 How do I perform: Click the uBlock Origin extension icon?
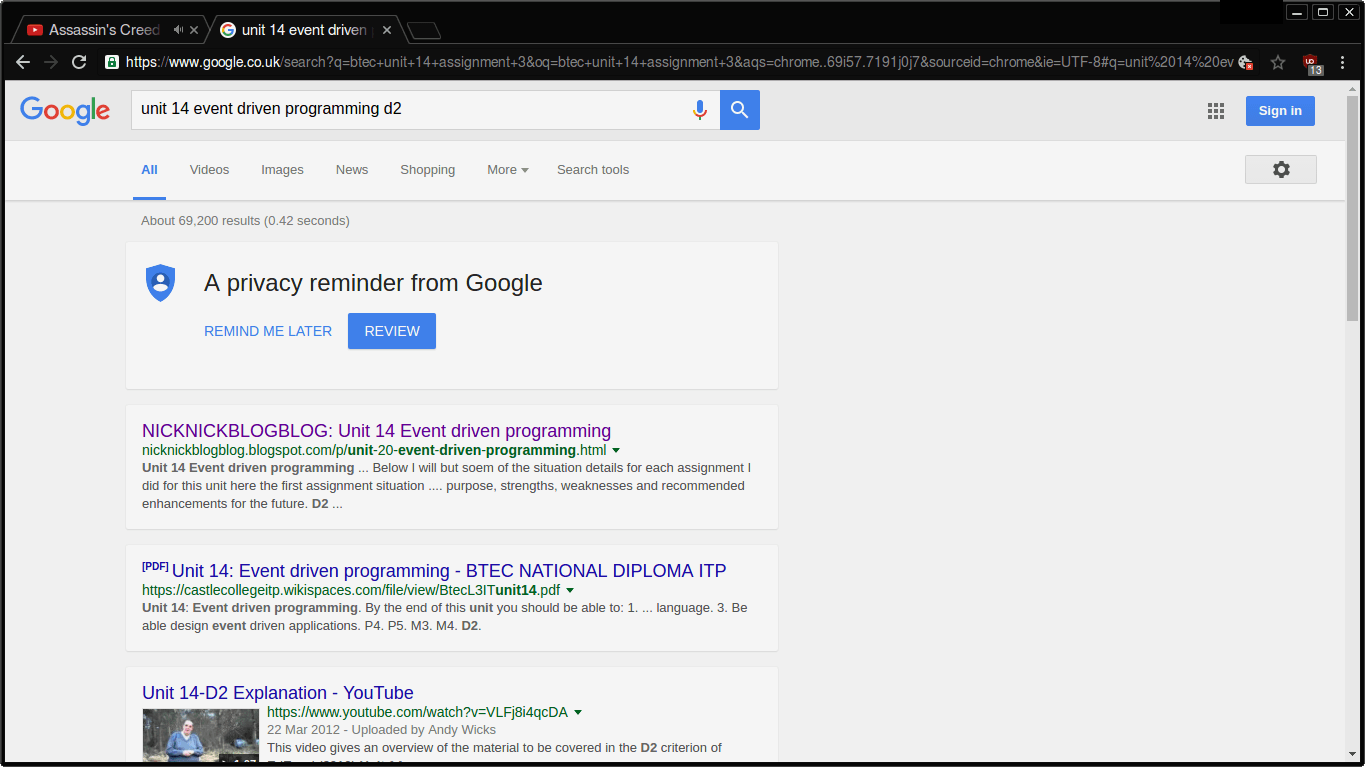click(1311, 63)
